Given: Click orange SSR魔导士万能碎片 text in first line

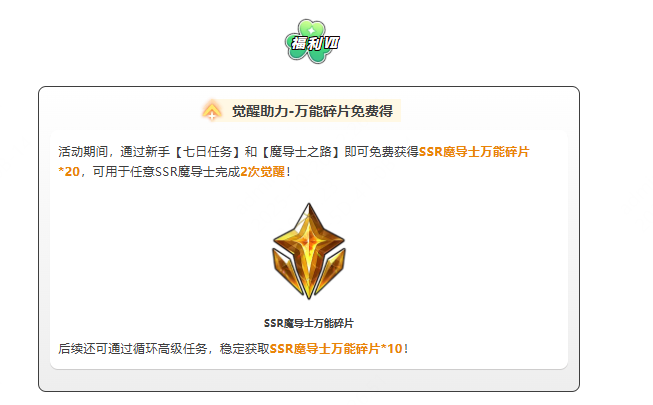Looking at the screenshot, I should point(474,152).
